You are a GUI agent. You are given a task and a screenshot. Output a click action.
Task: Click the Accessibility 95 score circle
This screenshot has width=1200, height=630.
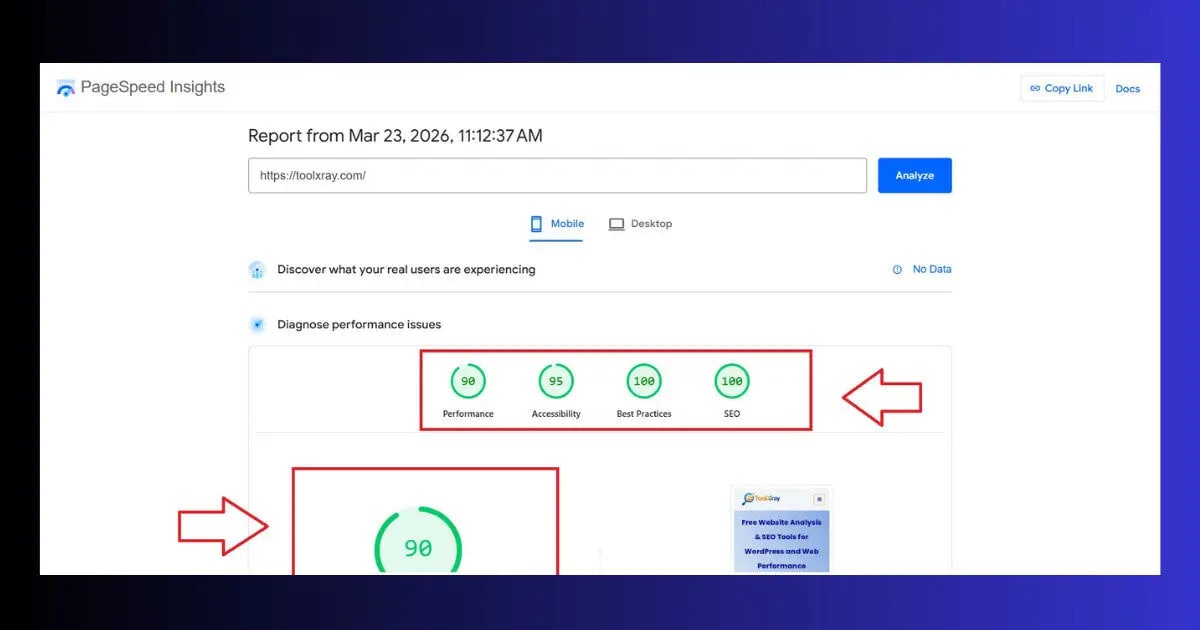(x=555, y=381)
